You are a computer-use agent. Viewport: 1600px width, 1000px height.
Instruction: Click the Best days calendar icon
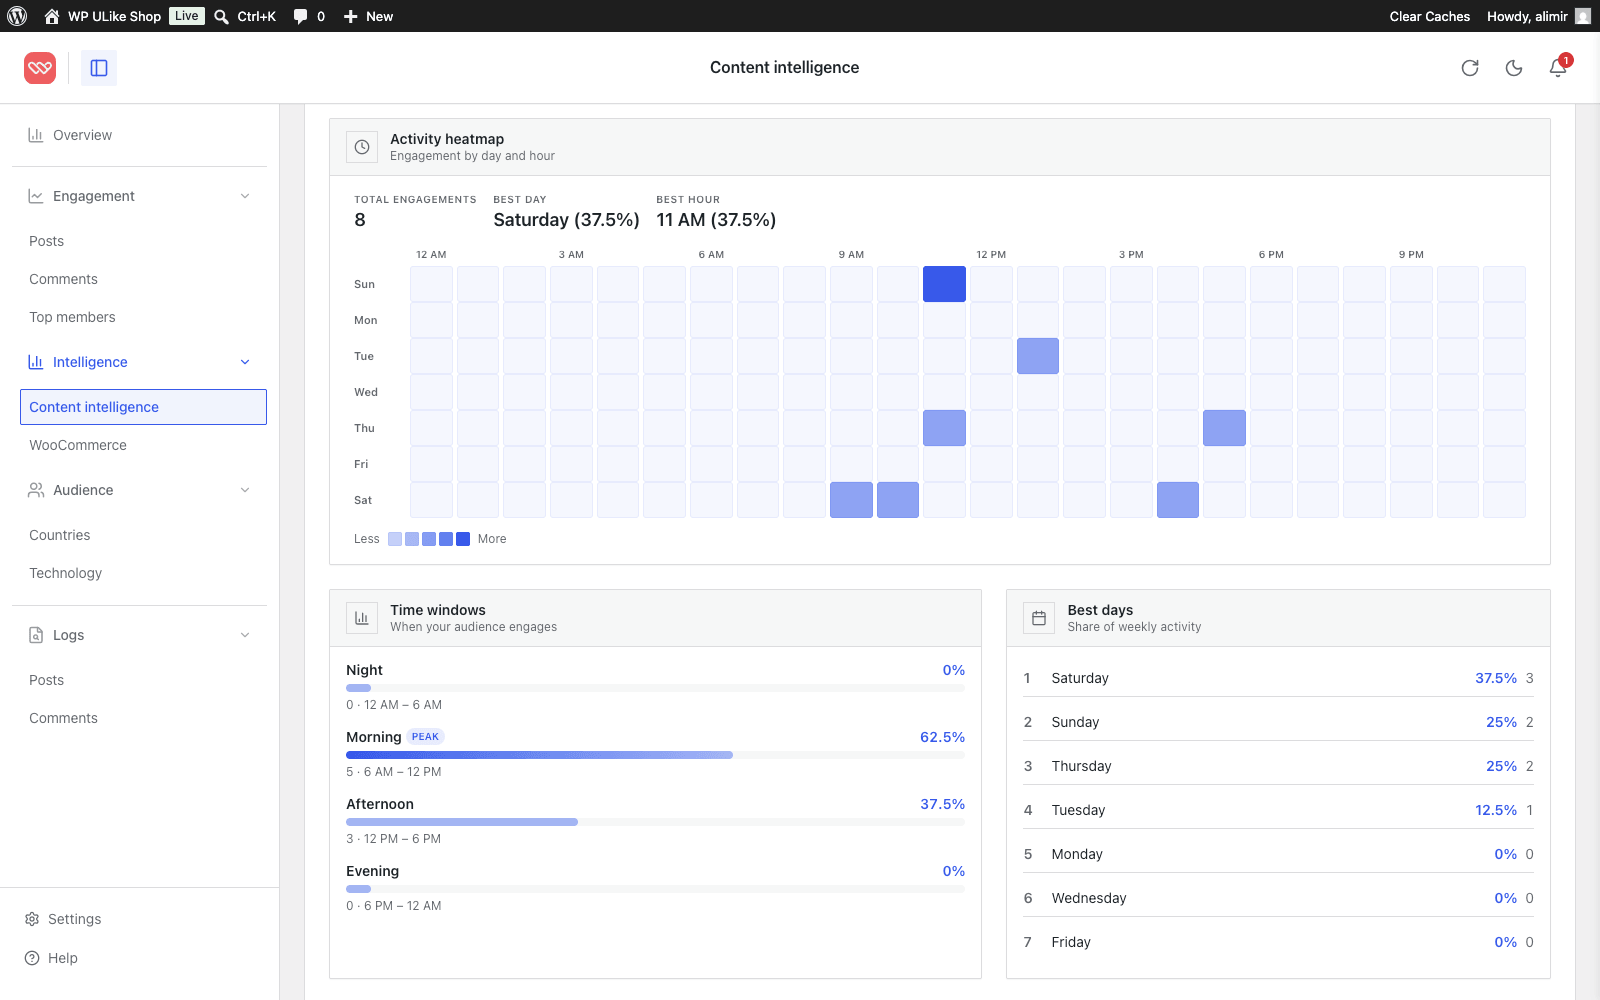pos(1039,618)
